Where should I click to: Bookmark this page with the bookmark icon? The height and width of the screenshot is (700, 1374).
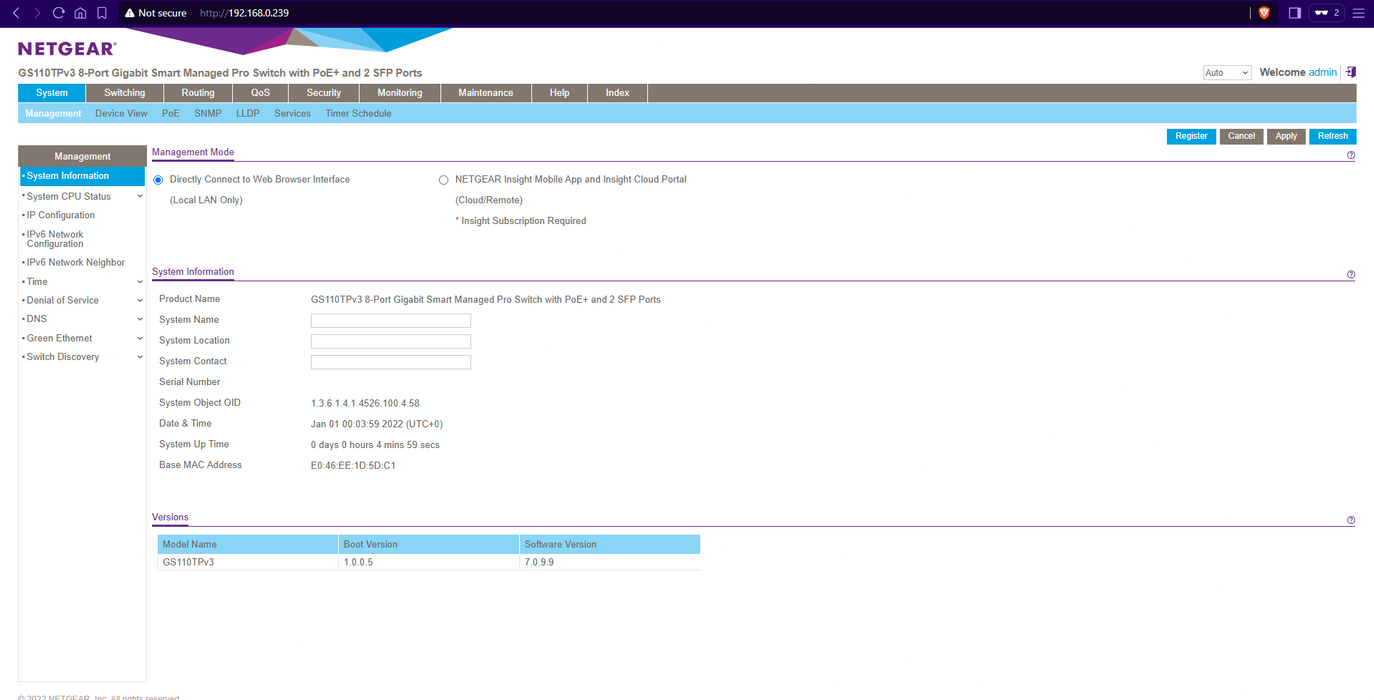click(102, 13)
